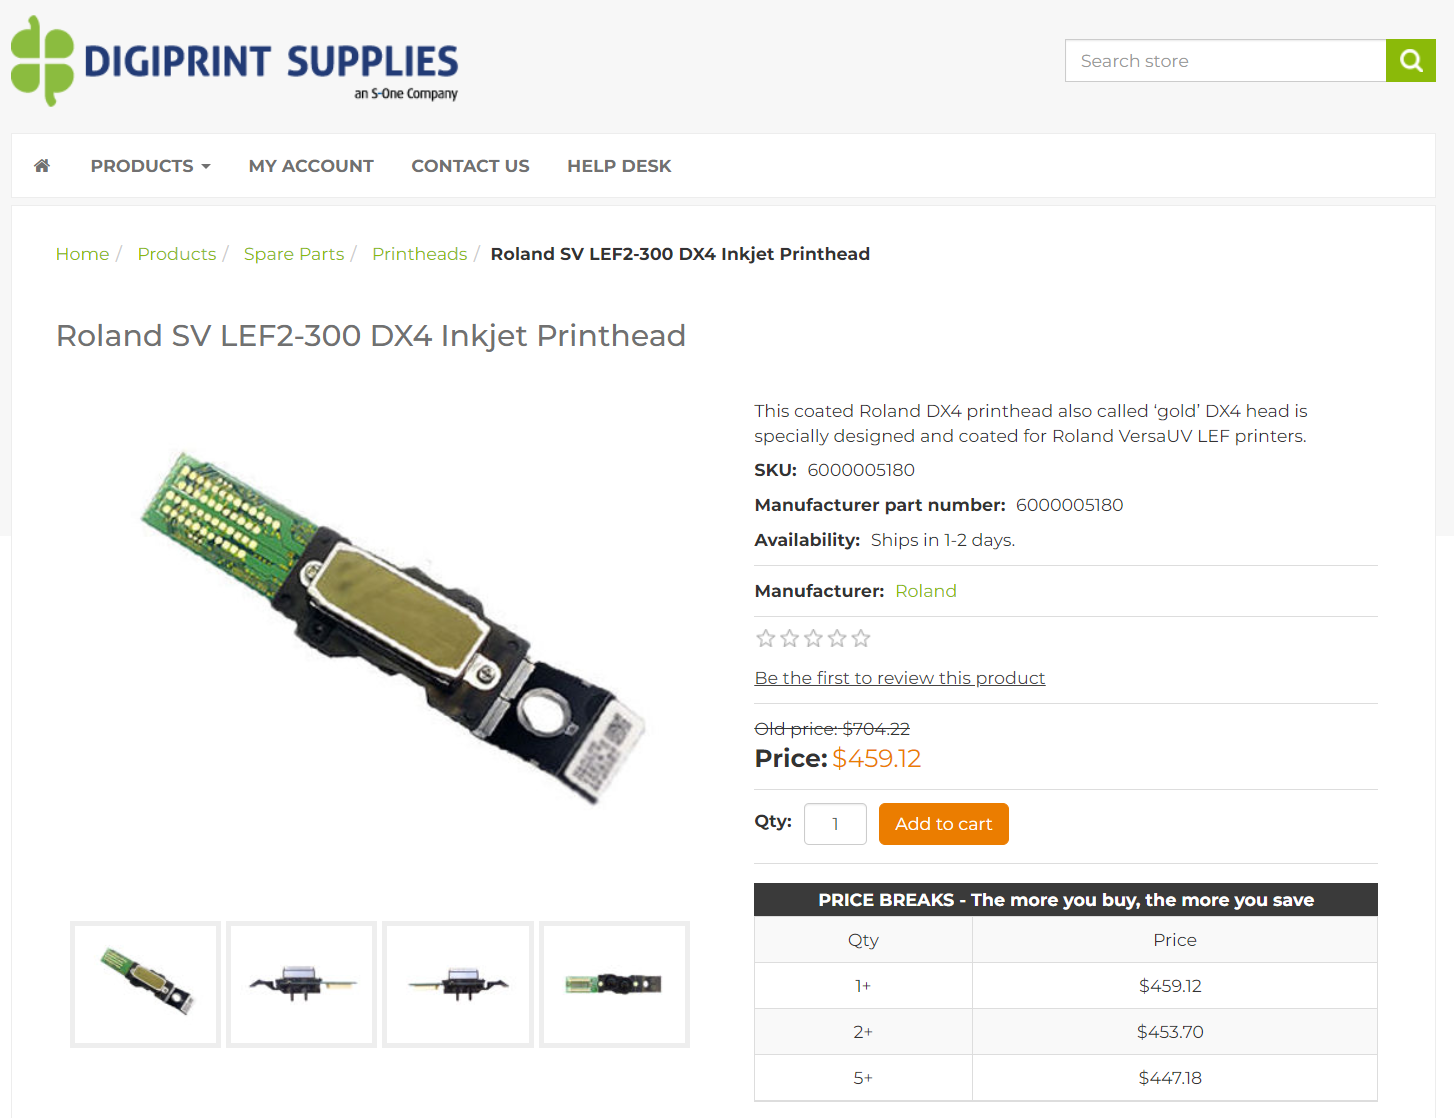This screenshot has height=1118, width=1454.
Task: Rate the product with the third star
Action: pyautogui.click(x=813, y=638)
